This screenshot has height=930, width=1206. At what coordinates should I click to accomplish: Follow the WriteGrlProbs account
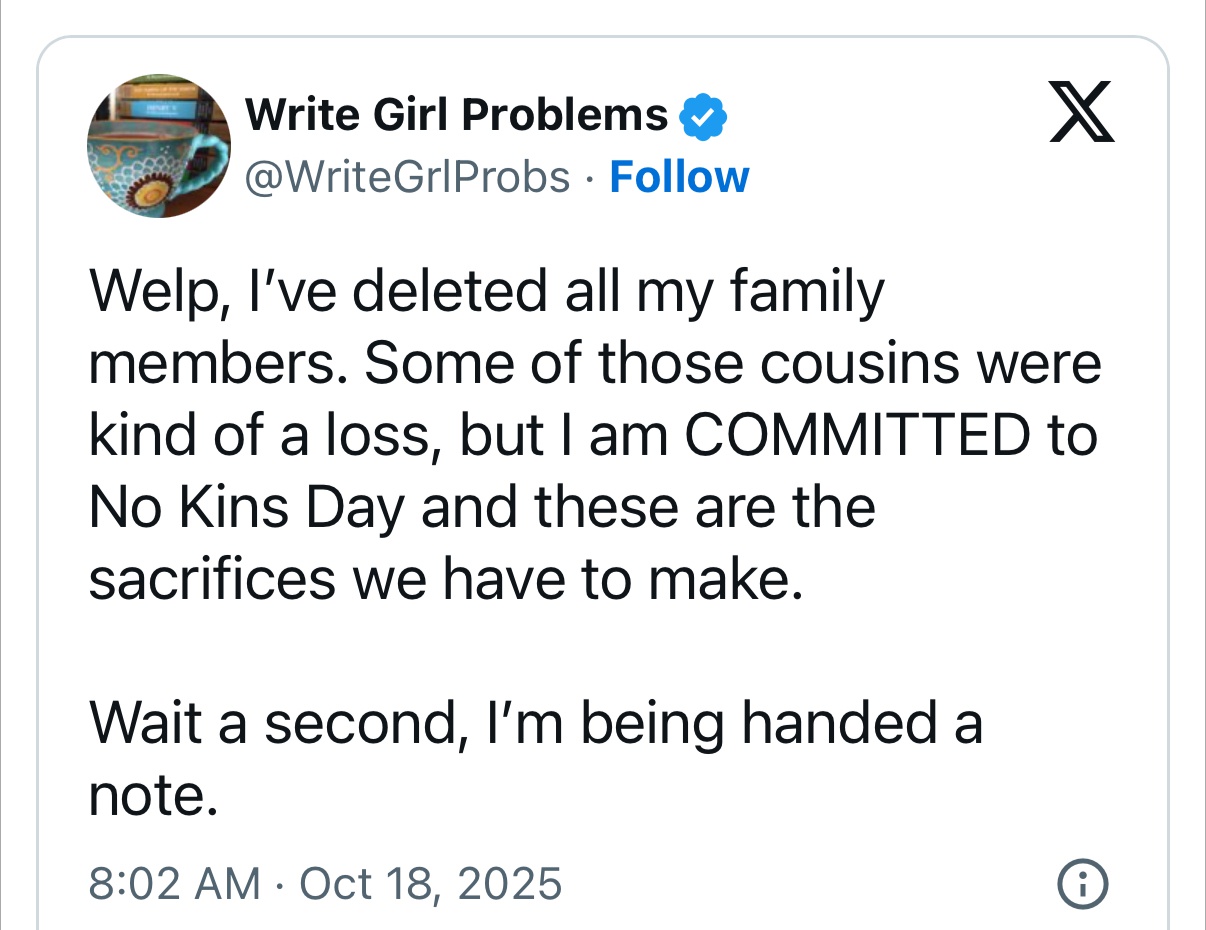[679, 177]
